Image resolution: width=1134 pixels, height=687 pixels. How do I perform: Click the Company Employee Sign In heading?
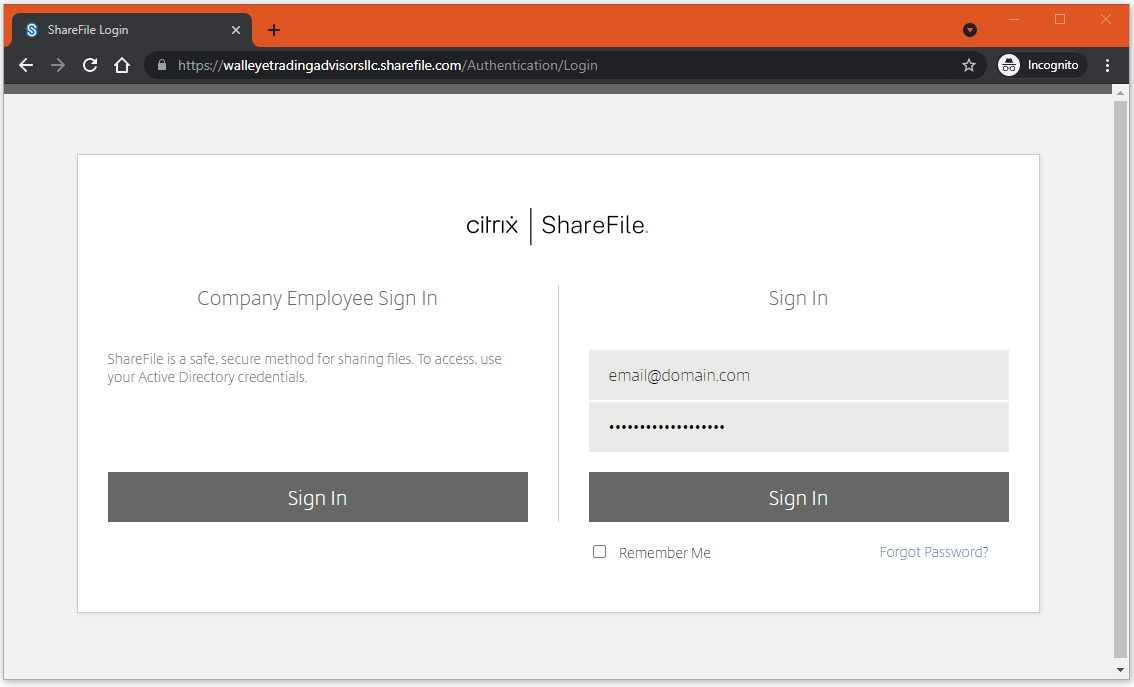click(x=317, y=298)
